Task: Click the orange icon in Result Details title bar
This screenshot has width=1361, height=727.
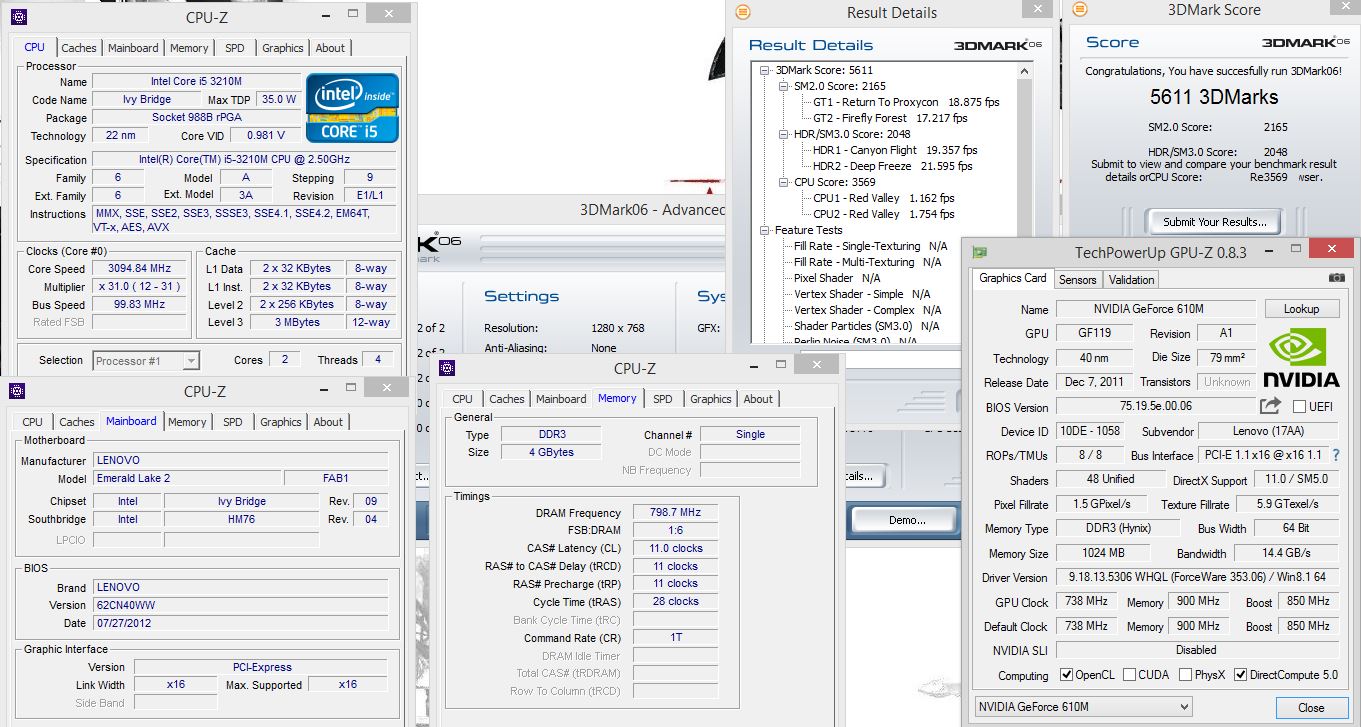Action: [x=743, y=12]
